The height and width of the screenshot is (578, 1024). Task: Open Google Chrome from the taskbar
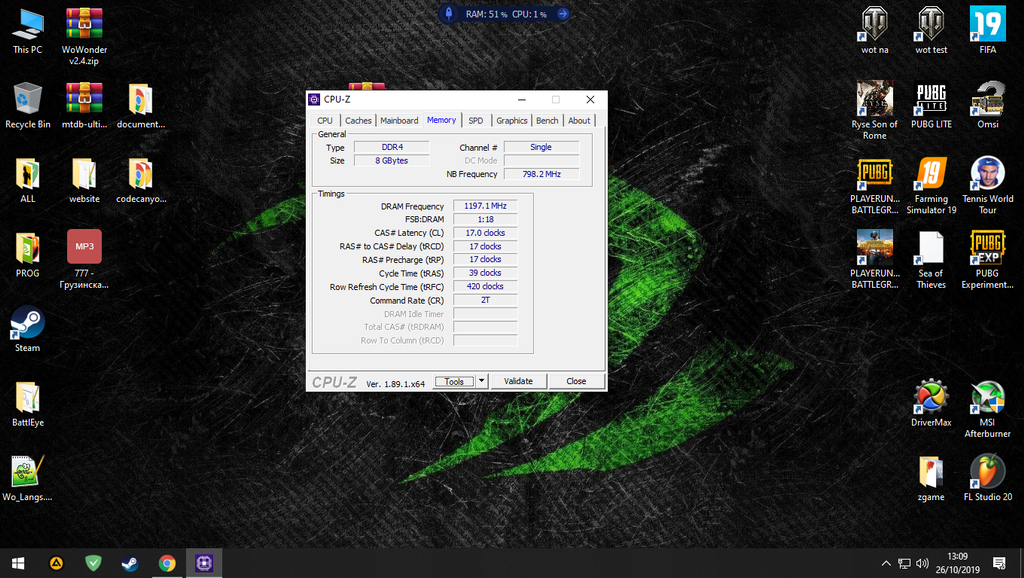(x=167, y=563)
